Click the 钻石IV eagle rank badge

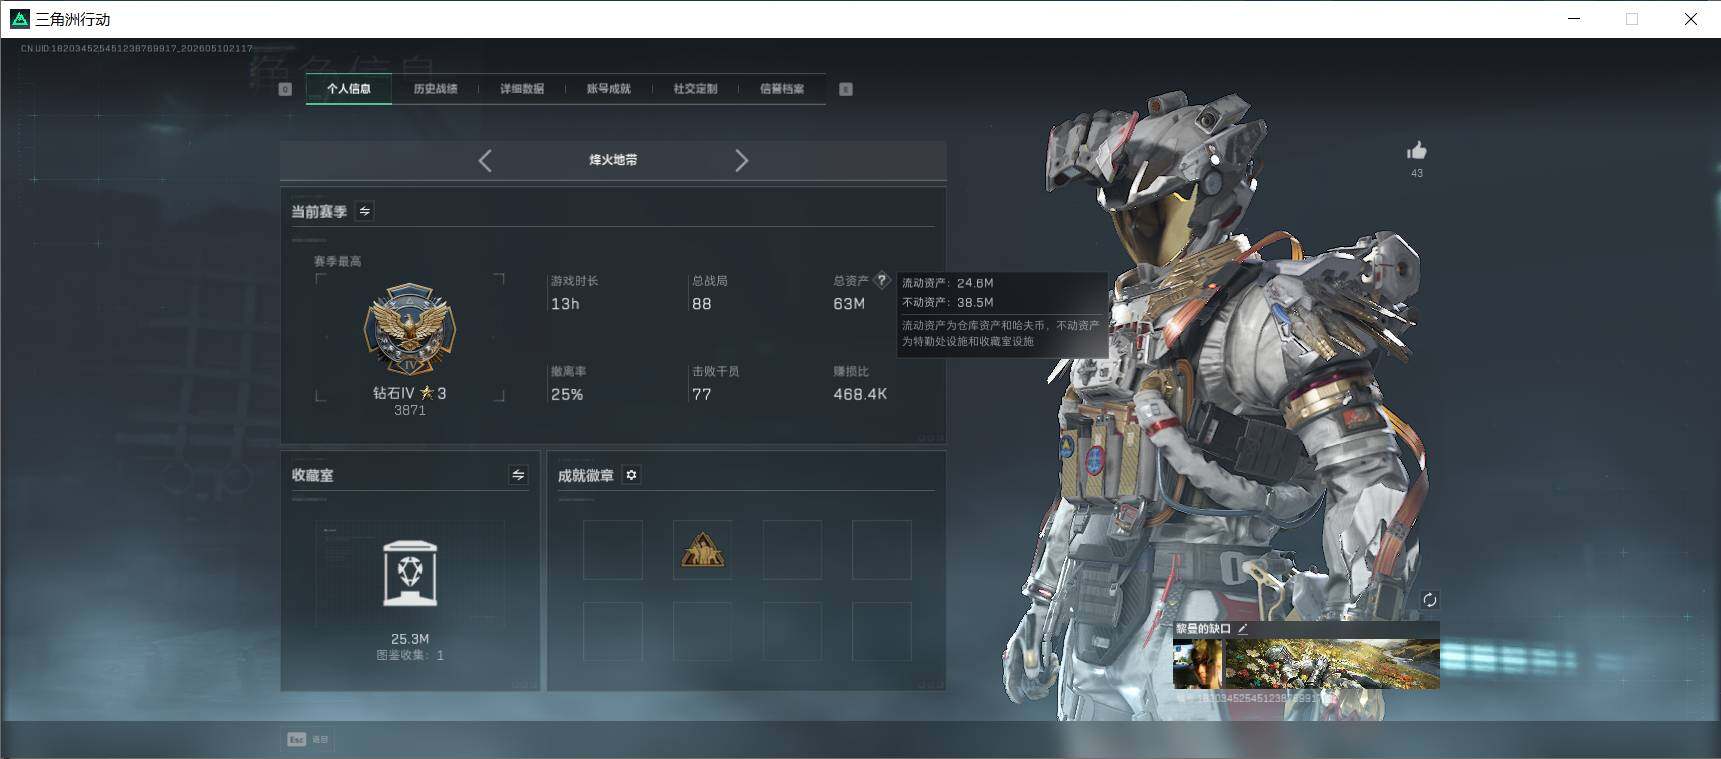pos(409,329)
